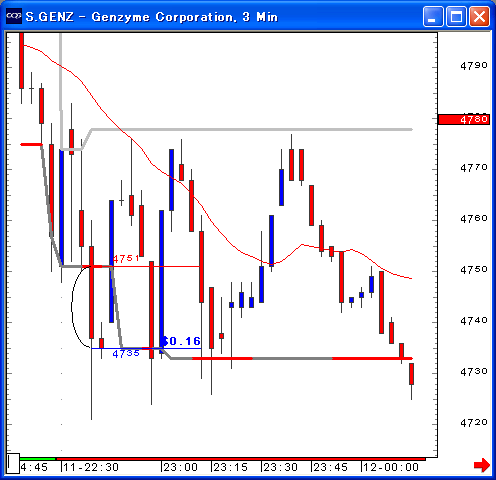Select the 4751 red price level label
Viewport: 496px width, 480px height.
pyautogui.click(x=126, y=258)
